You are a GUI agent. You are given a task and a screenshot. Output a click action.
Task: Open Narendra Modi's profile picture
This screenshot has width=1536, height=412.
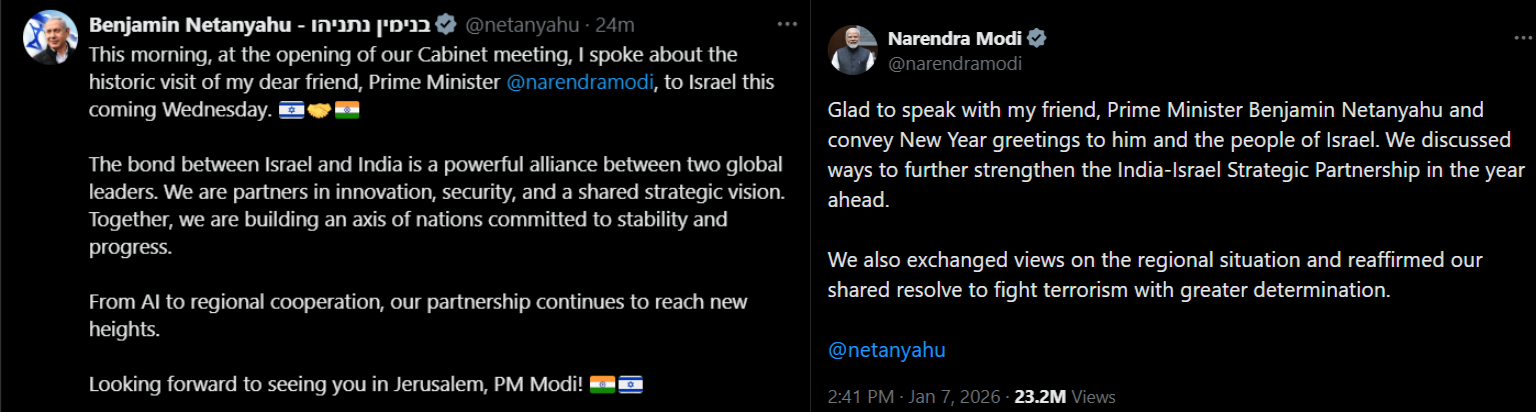[852, 50]
